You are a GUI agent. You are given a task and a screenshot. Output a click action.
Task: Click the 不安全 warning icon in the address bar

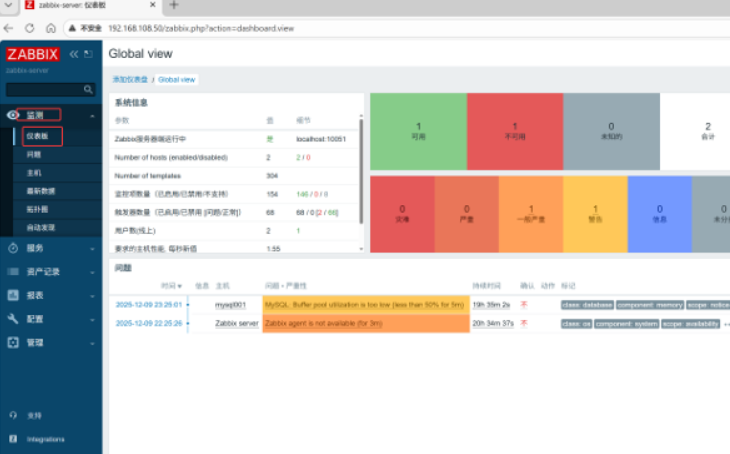pos(72,28)
